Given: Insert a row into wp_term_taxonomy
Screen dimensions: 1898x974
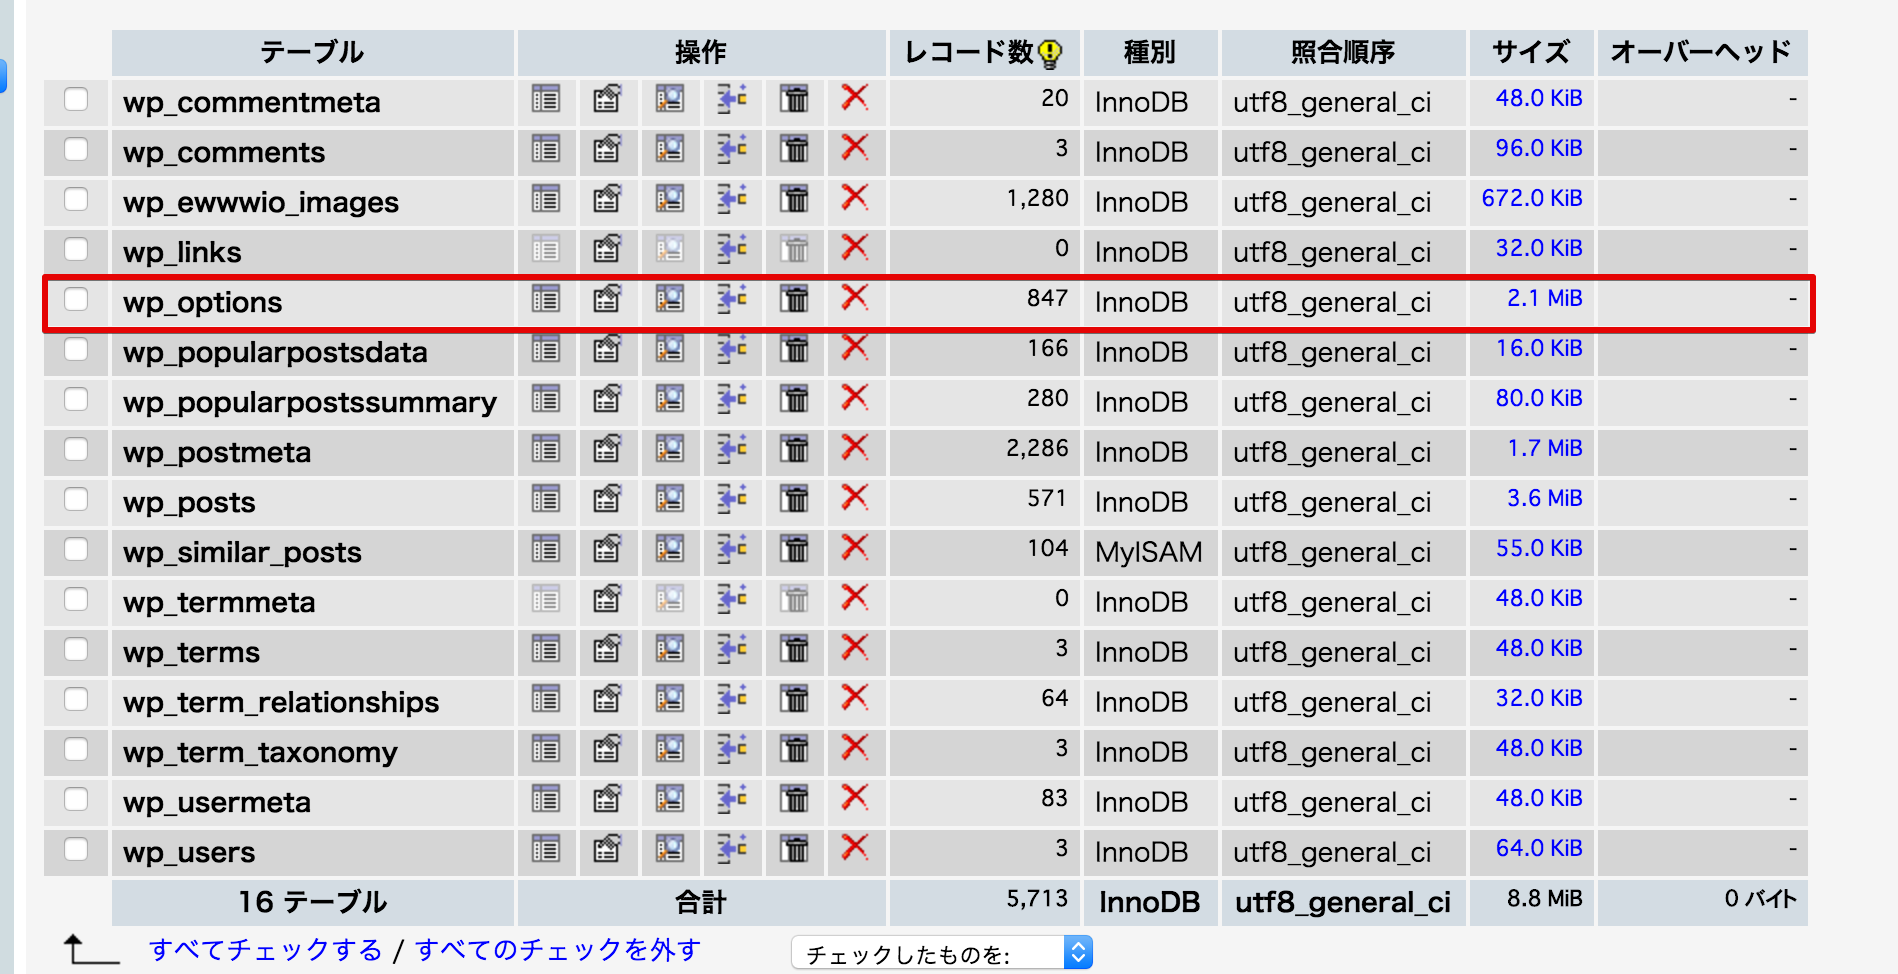Looking at the screenshot, I should 732,749.
